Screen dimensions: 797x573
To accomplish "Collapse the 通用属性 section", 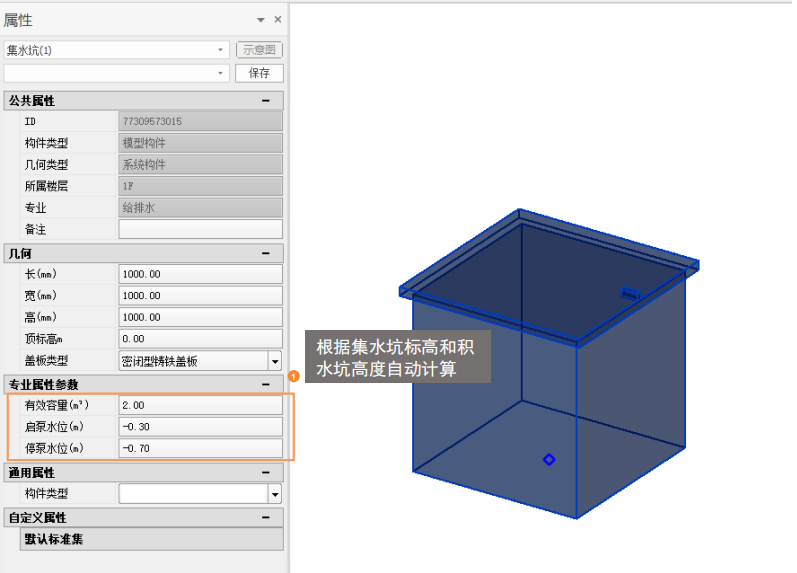I will click(265, 472).
